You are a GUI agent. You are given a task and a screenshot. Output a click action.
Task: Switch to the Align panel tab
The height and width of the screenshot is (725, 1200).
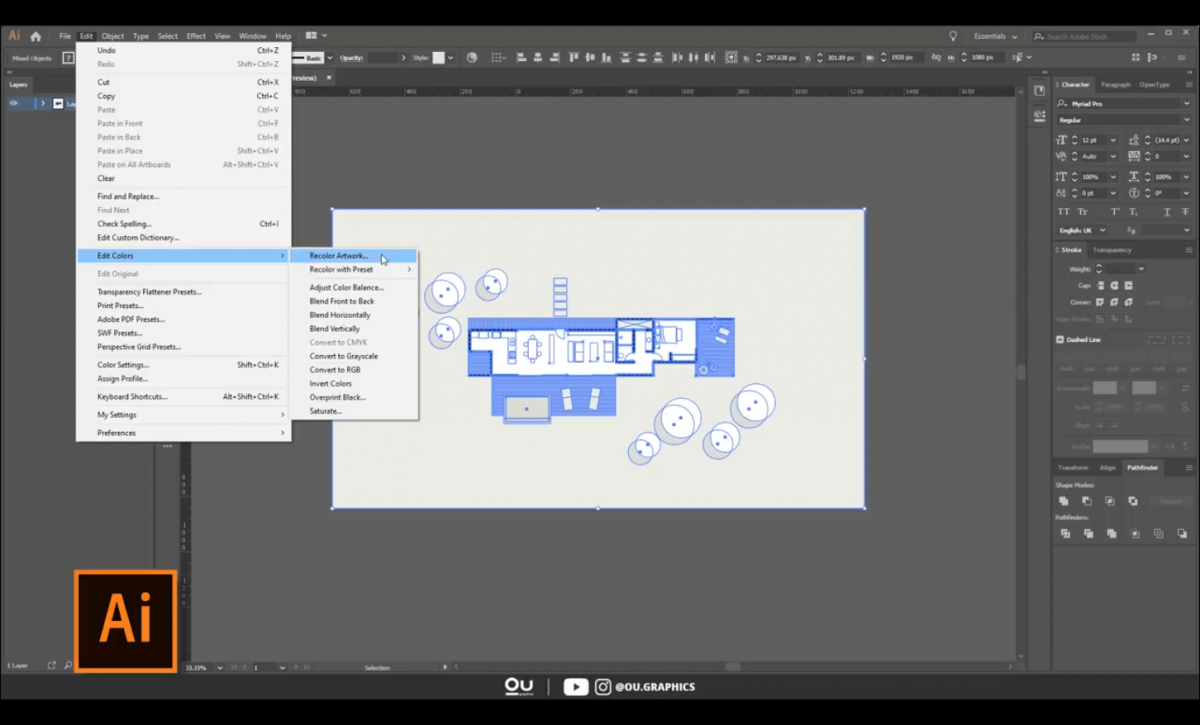coord(1107,468)
